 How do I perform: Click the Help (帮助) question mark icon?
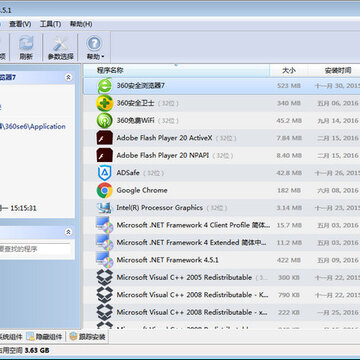tap(94, 43)
